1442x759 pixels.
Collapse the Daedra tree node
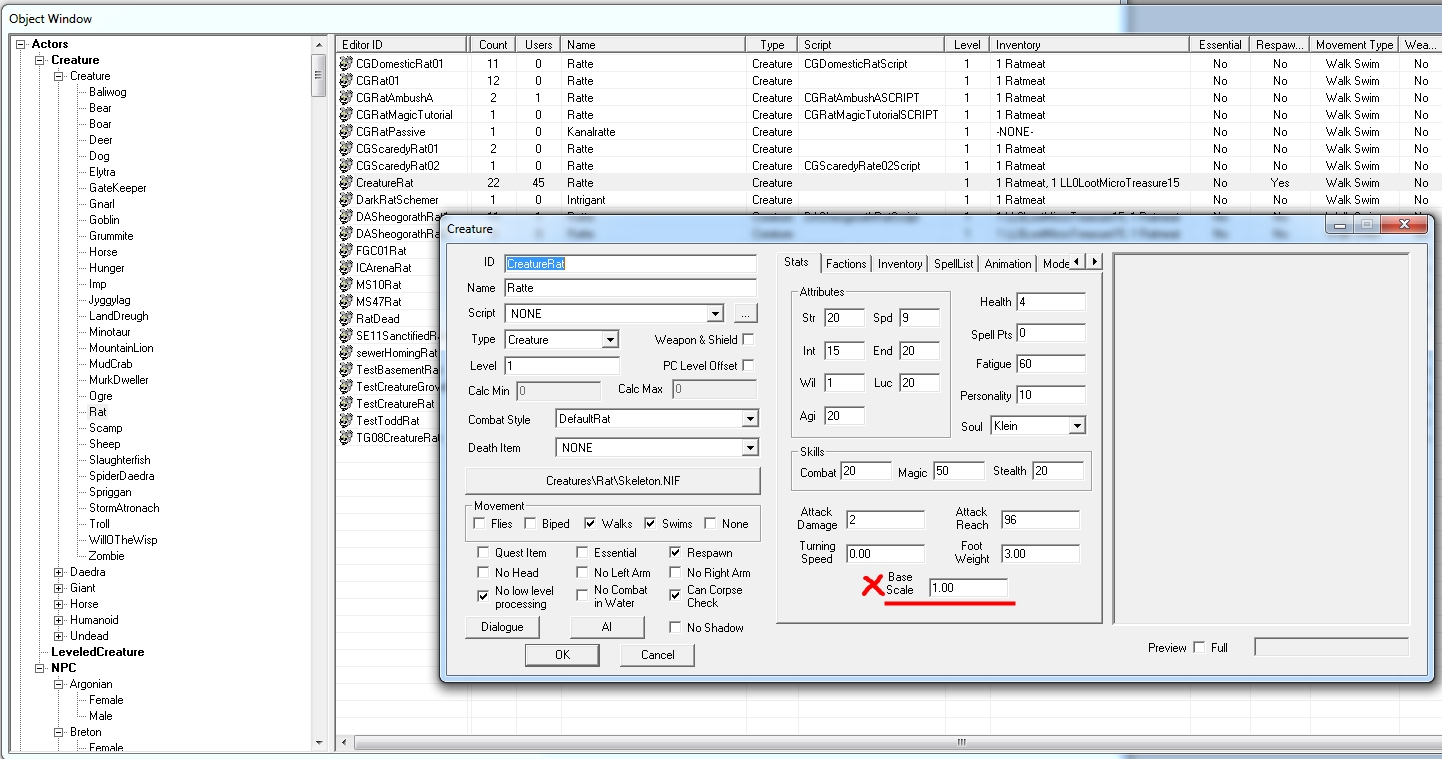click(59, 572)
